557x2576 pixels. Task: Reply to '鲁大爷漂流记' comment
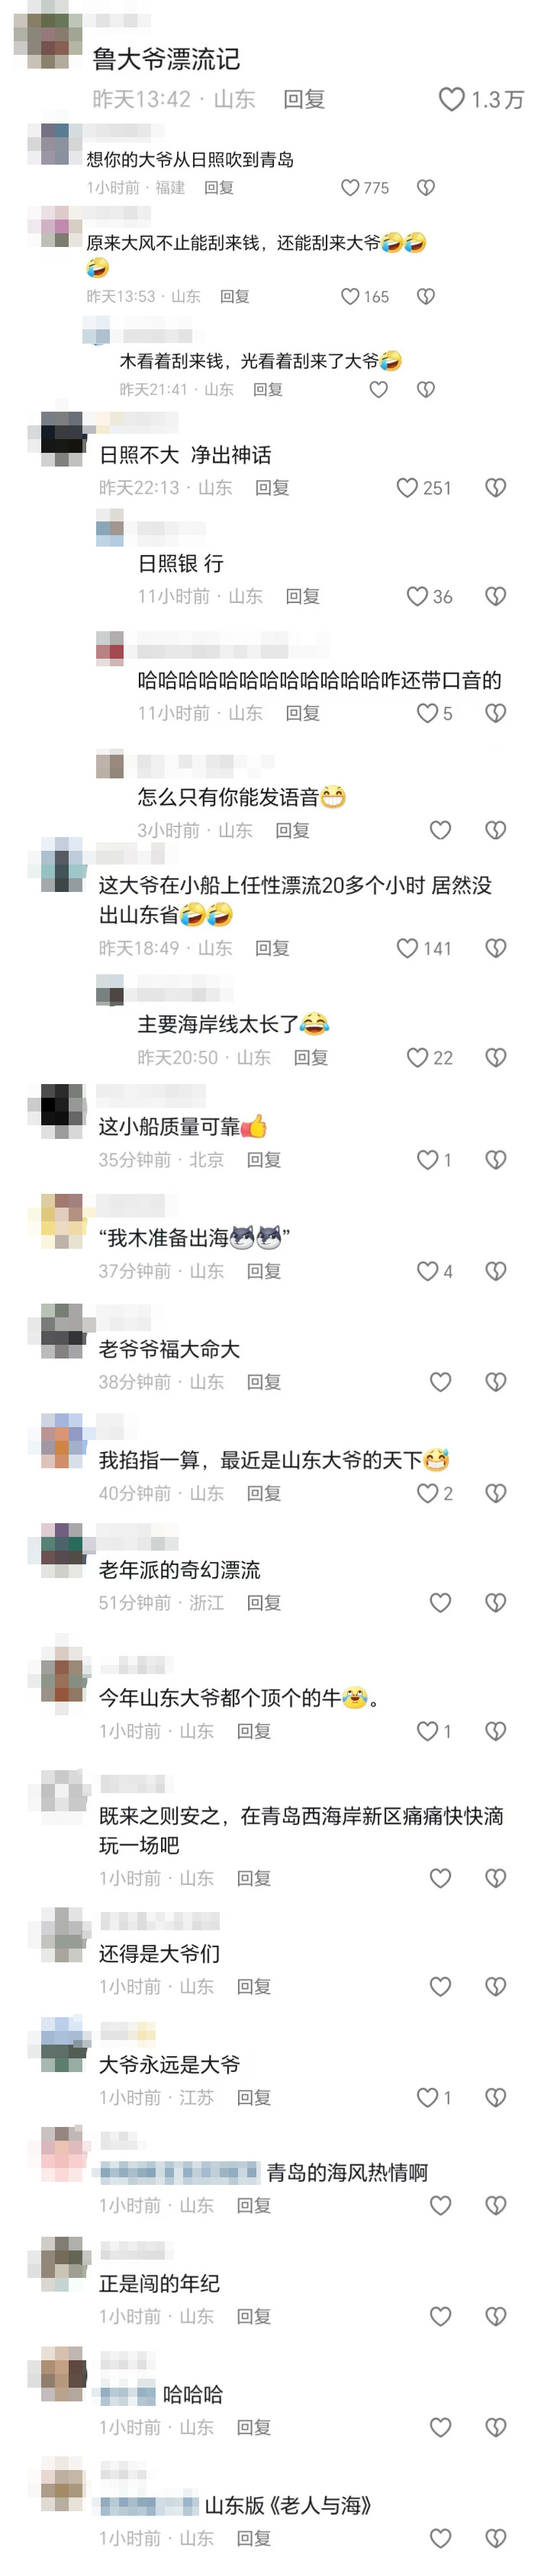tap(304, 99)
